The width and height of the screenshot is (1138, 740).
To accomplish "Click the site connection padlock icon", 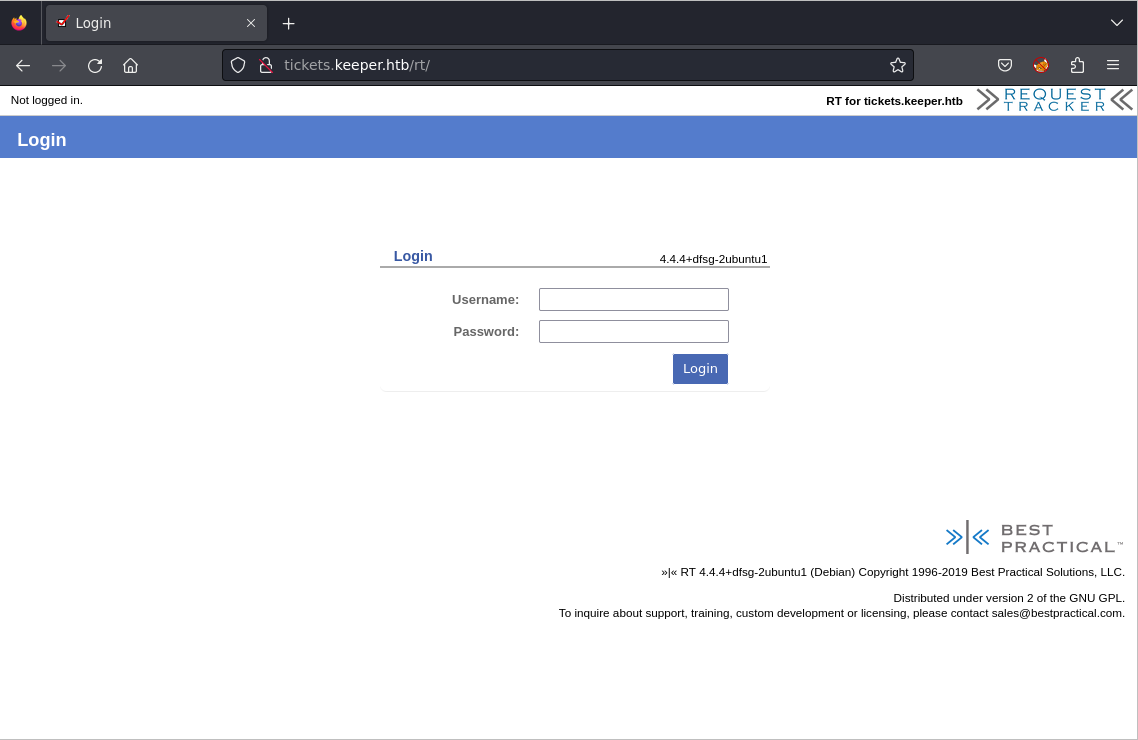I will (x=265, y=65).
